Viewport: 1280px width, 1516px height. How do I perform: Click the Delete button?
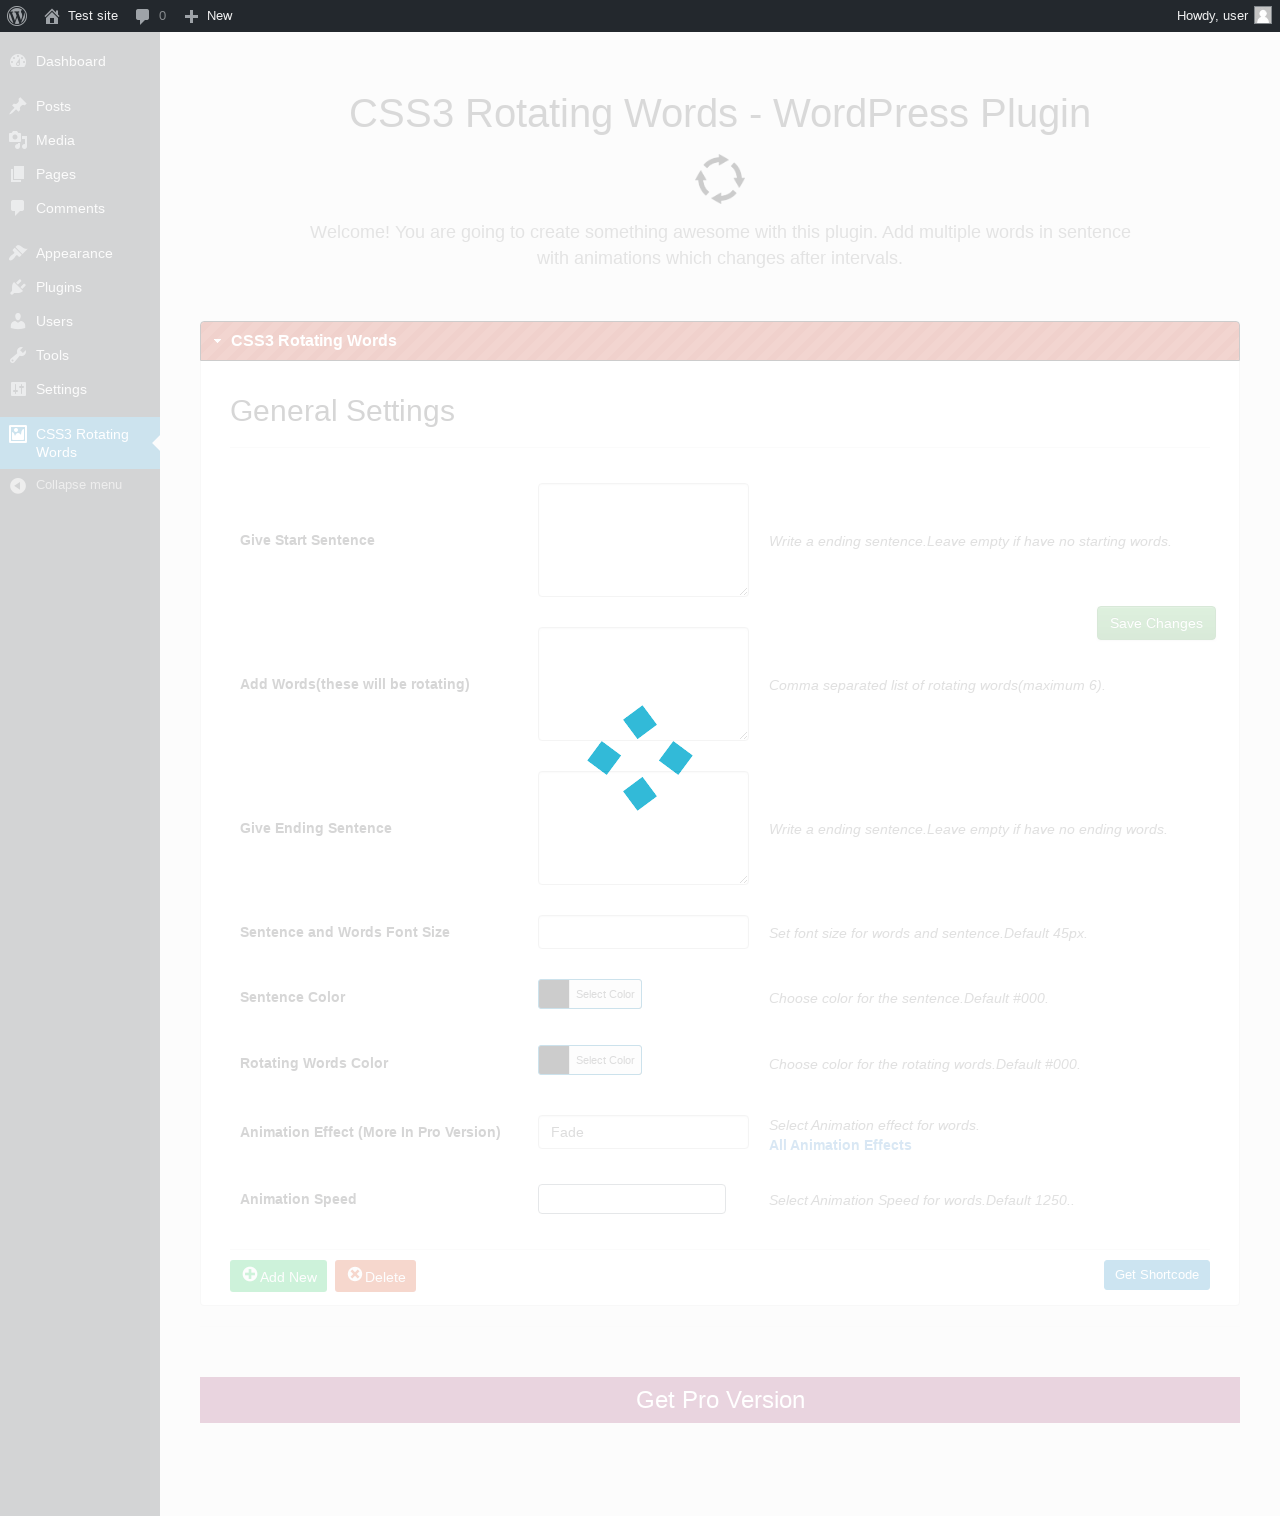point(375,1276)
